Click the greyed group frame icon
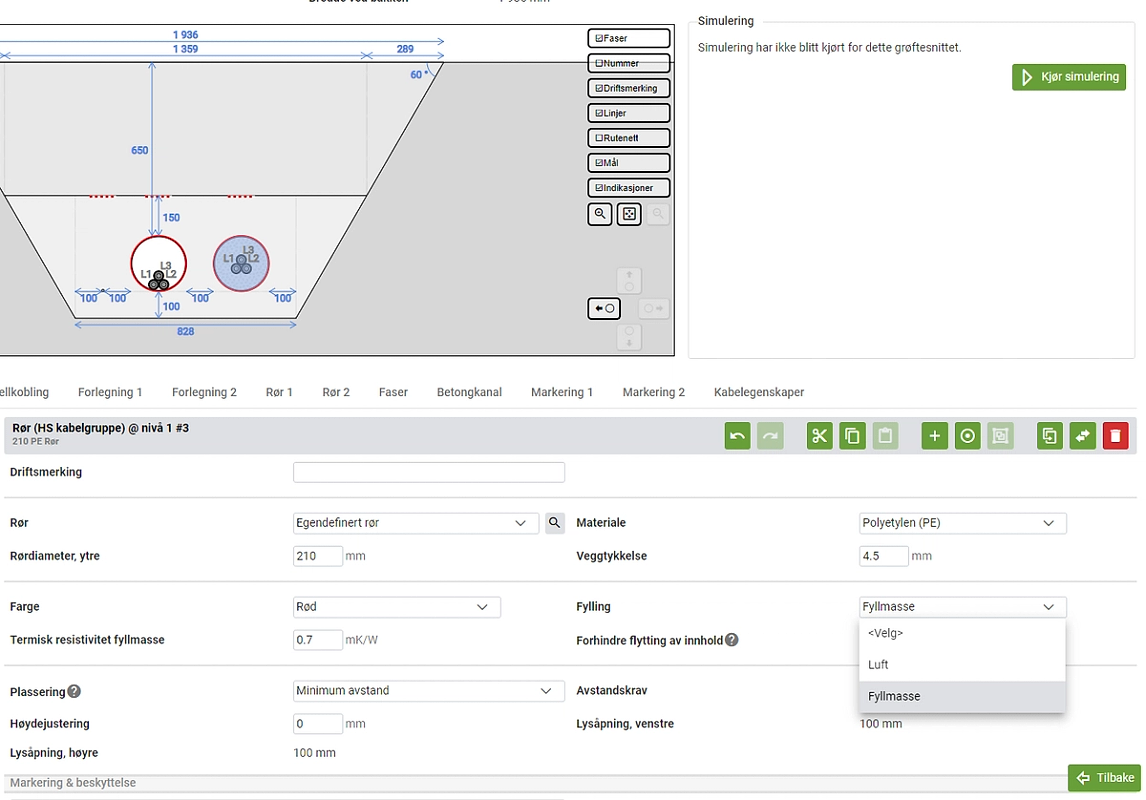1146x800 pixels. (x=1001, y=436)
